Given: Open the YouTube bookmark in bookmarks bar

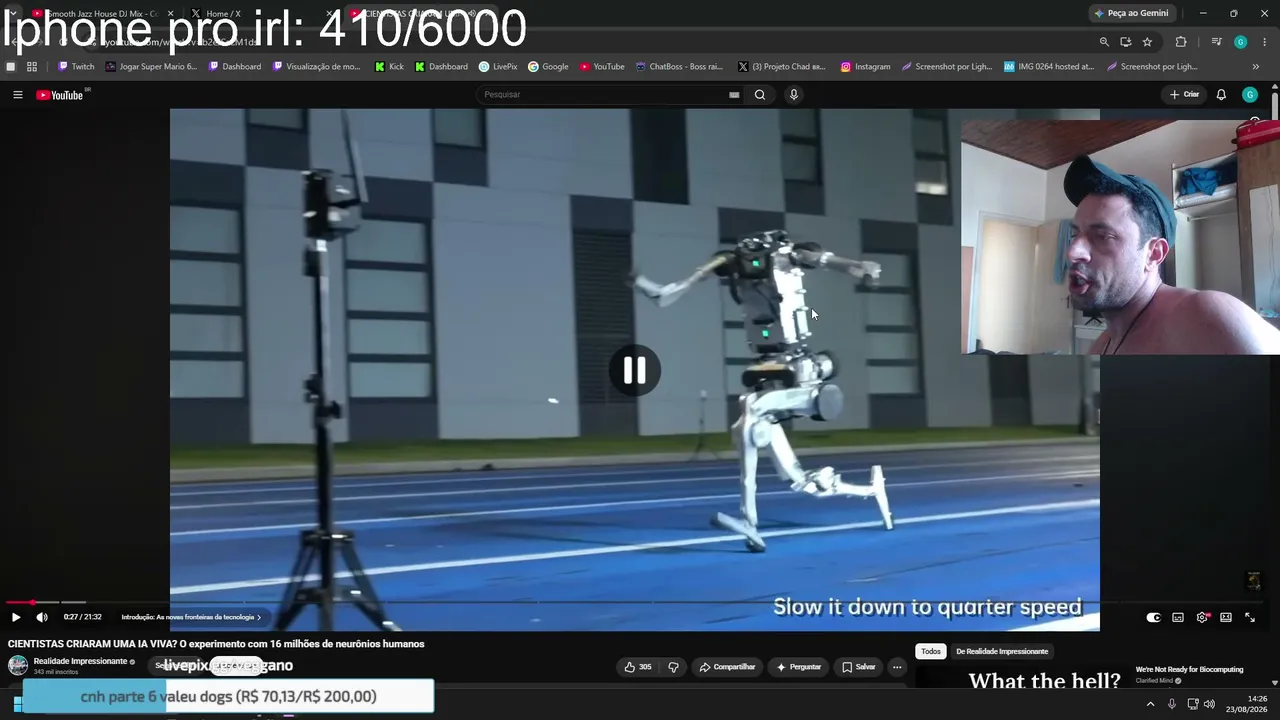Looking at the screenshot, I should [x=602, y=67].
